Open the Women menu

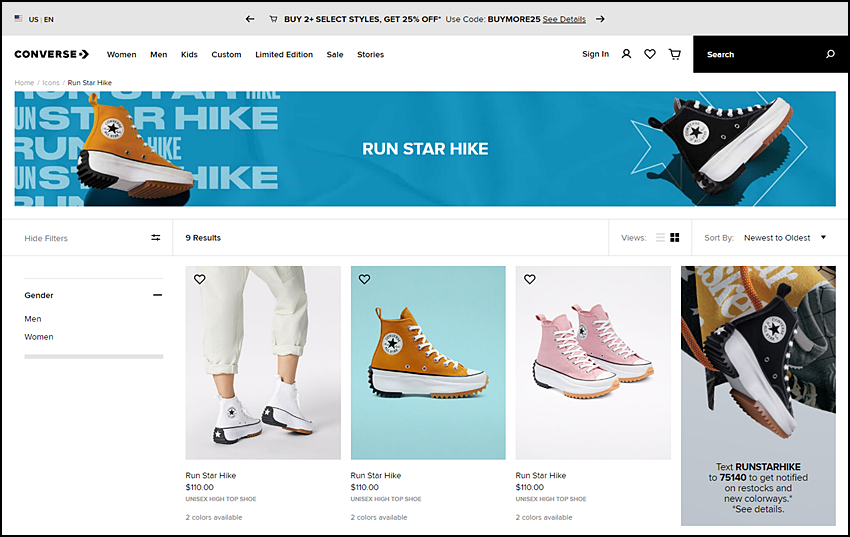121,55
